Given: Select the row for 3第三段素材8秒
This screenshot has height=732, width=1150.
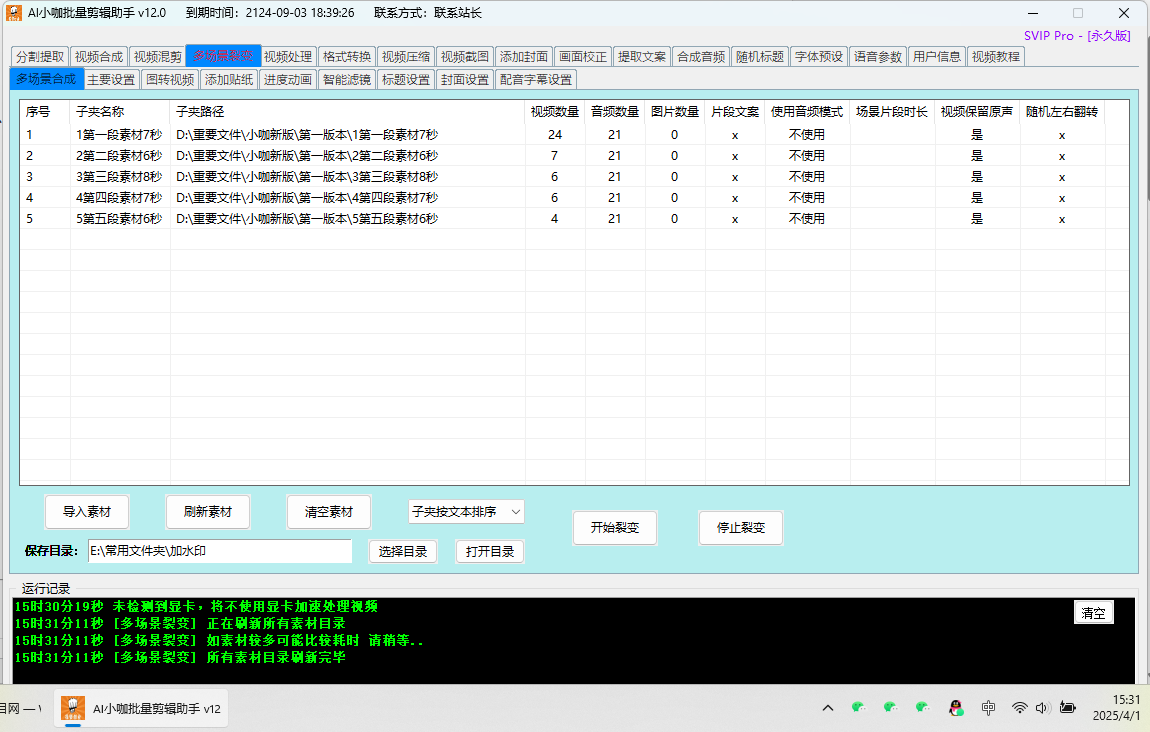Looking at the screenshot, I should [118, 177].
